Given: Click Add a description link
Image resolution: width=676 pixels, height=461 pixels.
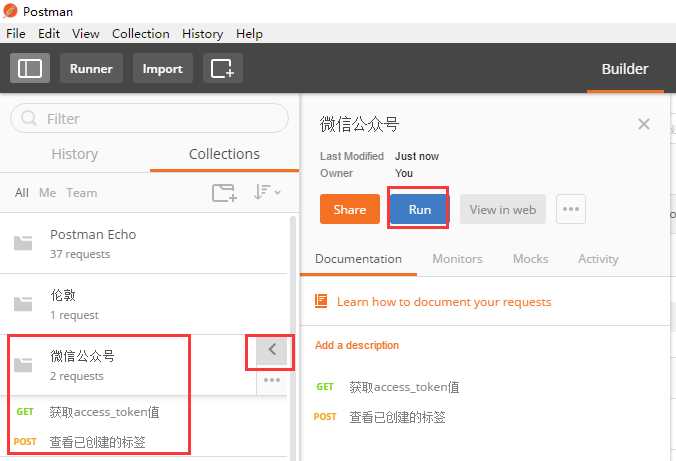Looking at the screenshot, I should (357, 345).
